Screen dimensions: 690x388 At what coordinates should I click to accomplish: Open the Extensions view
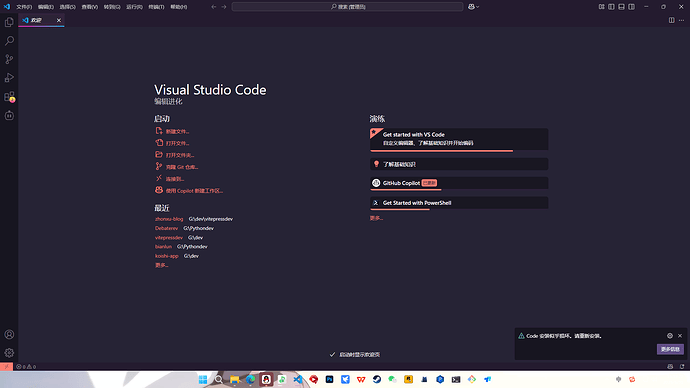pyautogui.click(x=9, y=96)
